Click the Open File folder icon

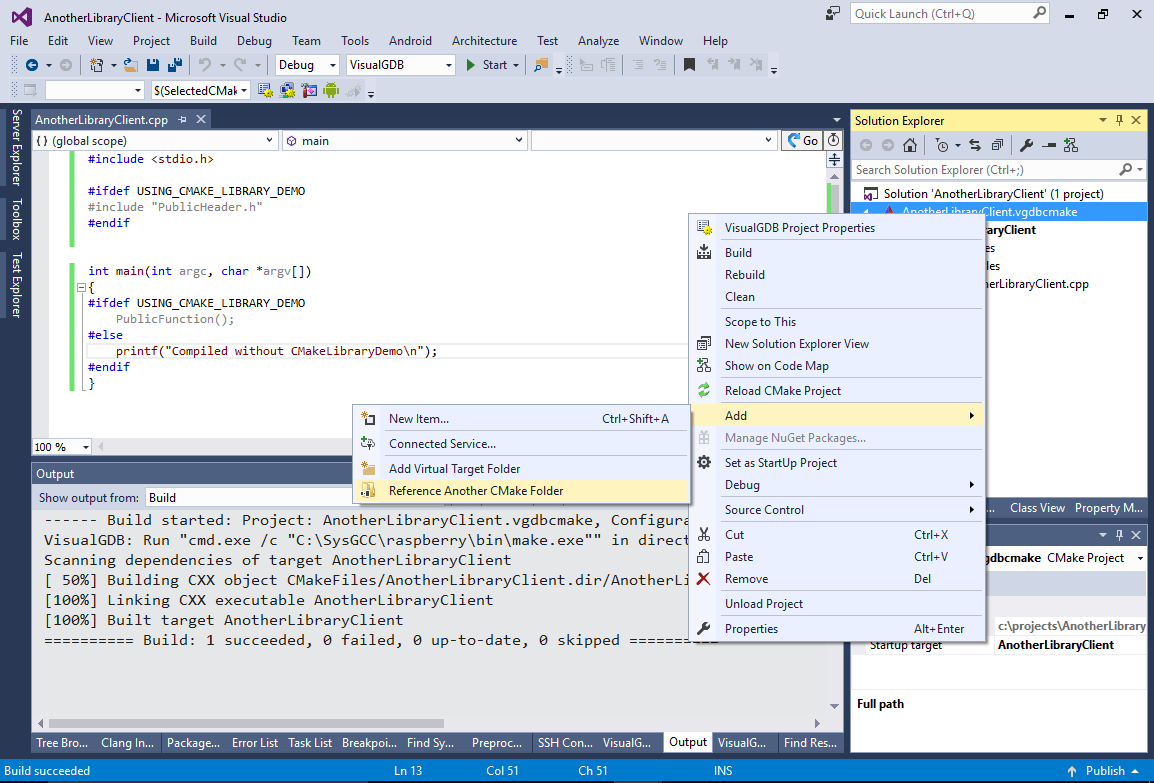tap(130, 65)
